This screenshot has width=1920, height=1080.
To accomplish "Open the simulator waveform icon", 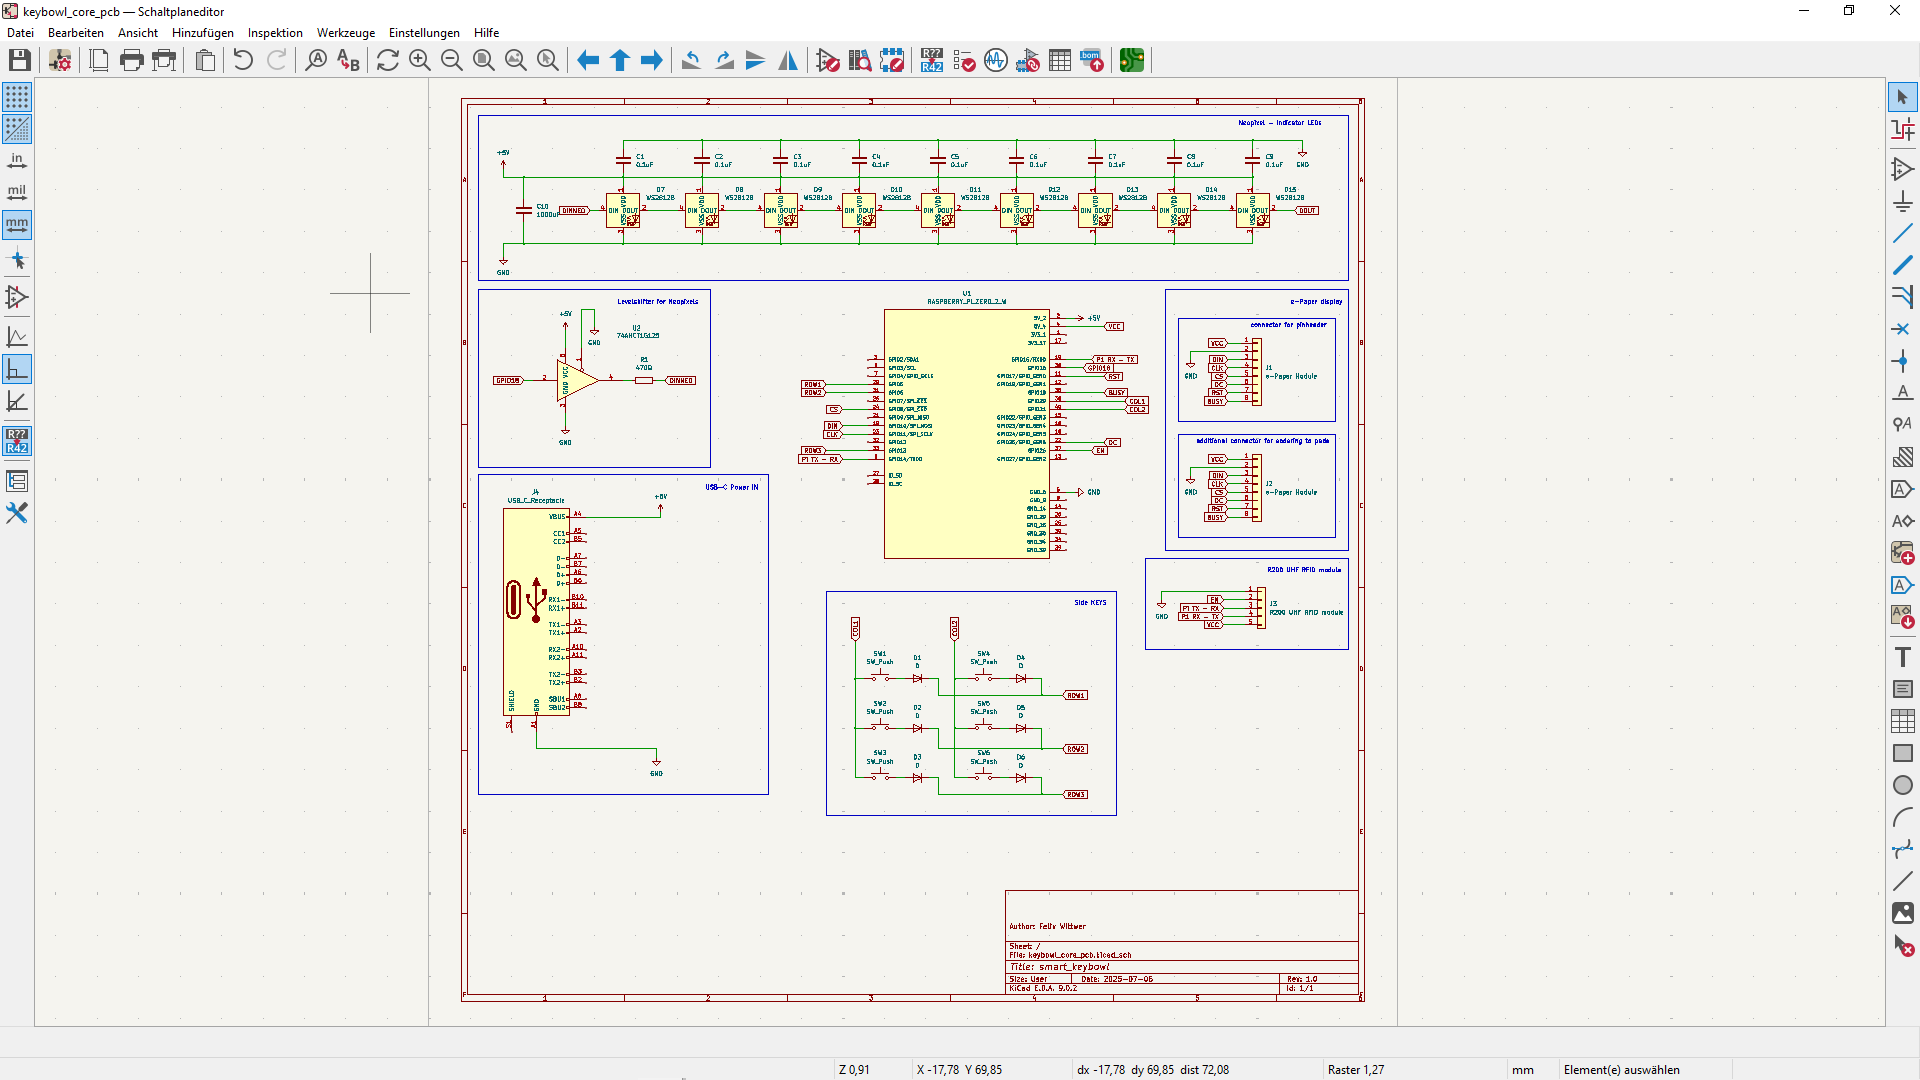I will (x=995, y=61).
